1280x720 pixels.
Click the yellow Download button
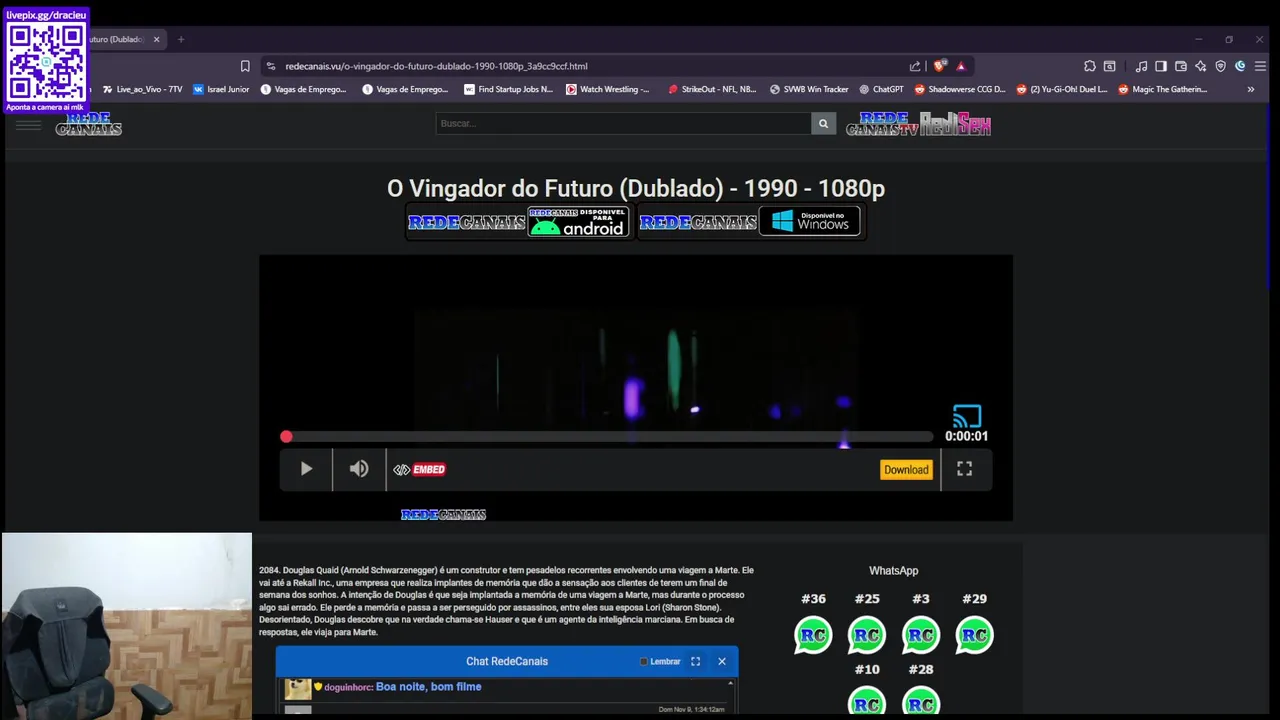[906, 470]
